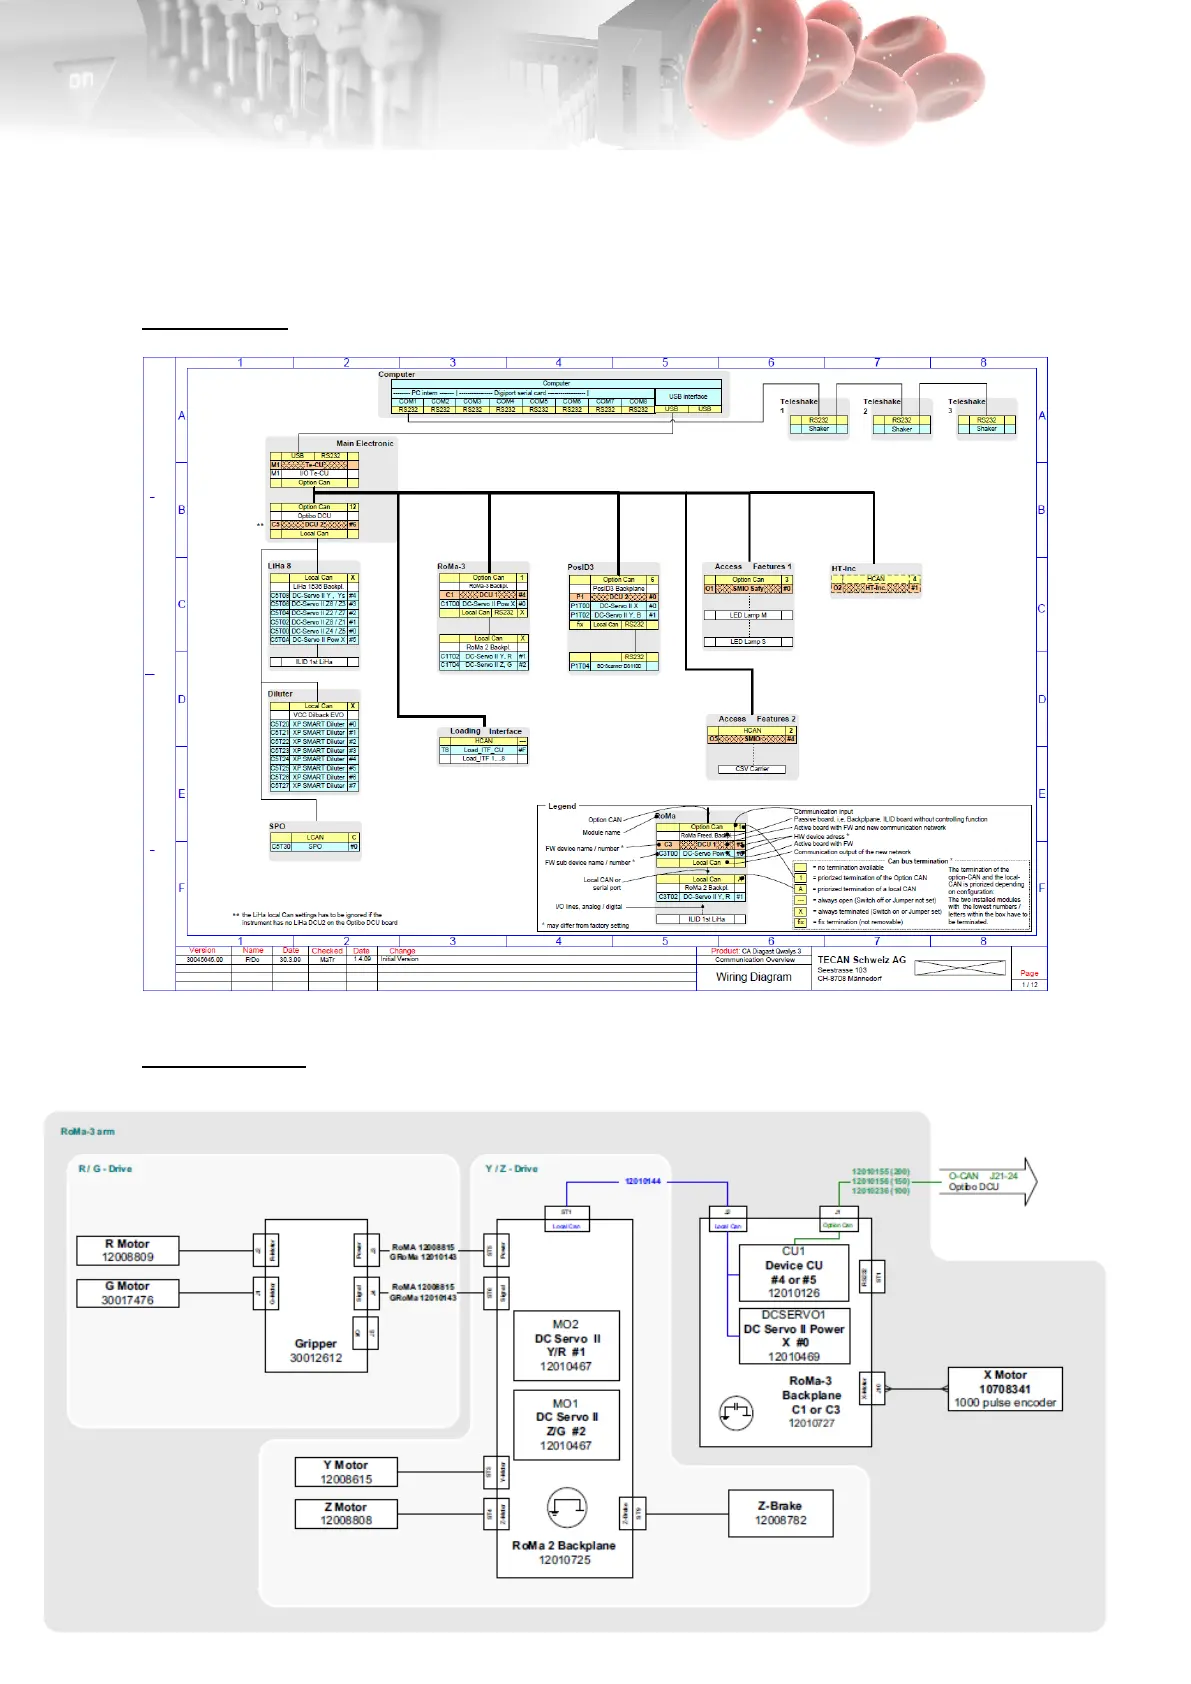Click the LED Lamp S box
This screenshot has height=1684, width=1191.
tap(748, 641)
